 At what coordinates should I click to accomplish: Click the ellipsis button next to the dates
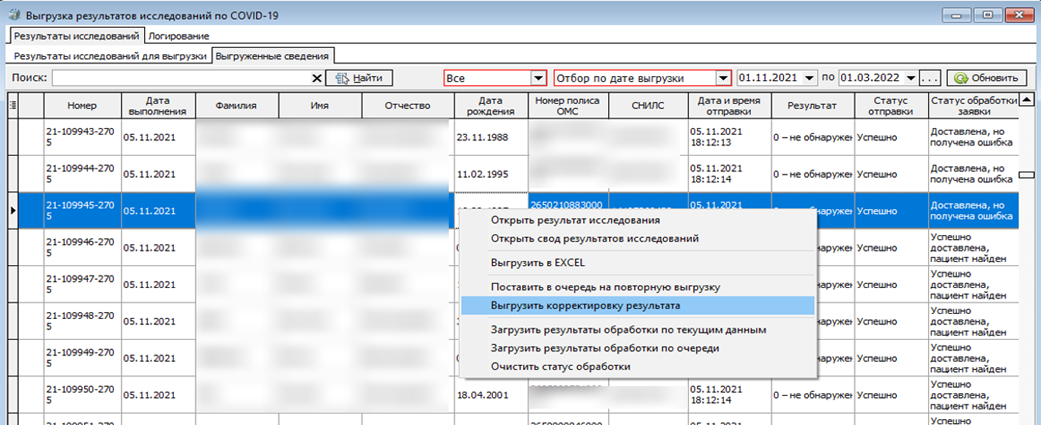930,78
